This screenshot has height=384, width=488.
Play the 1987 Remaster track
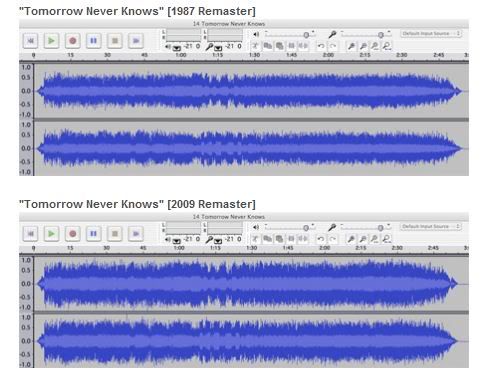(51, 41)
